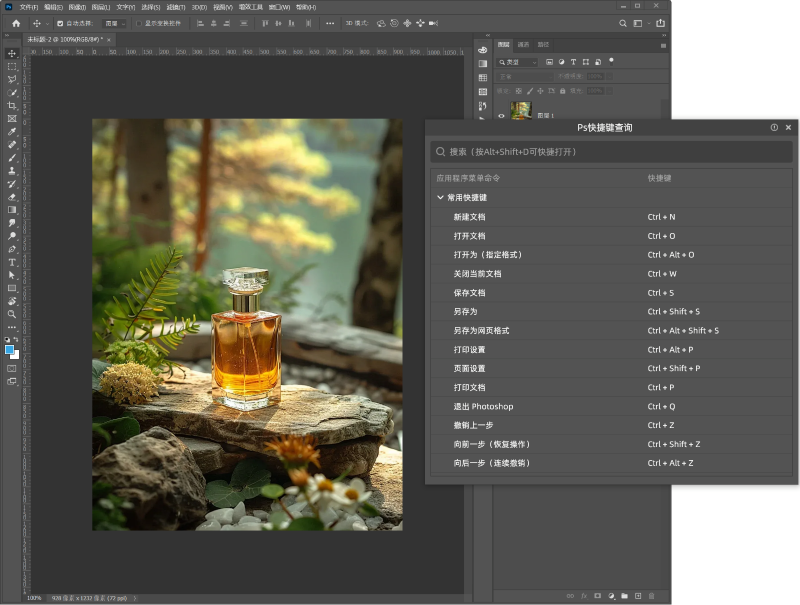Enable the 显示变换控件 checkbox
This screenshot has width=800, height=605.
pyautogui.click(x=139, y=23)
